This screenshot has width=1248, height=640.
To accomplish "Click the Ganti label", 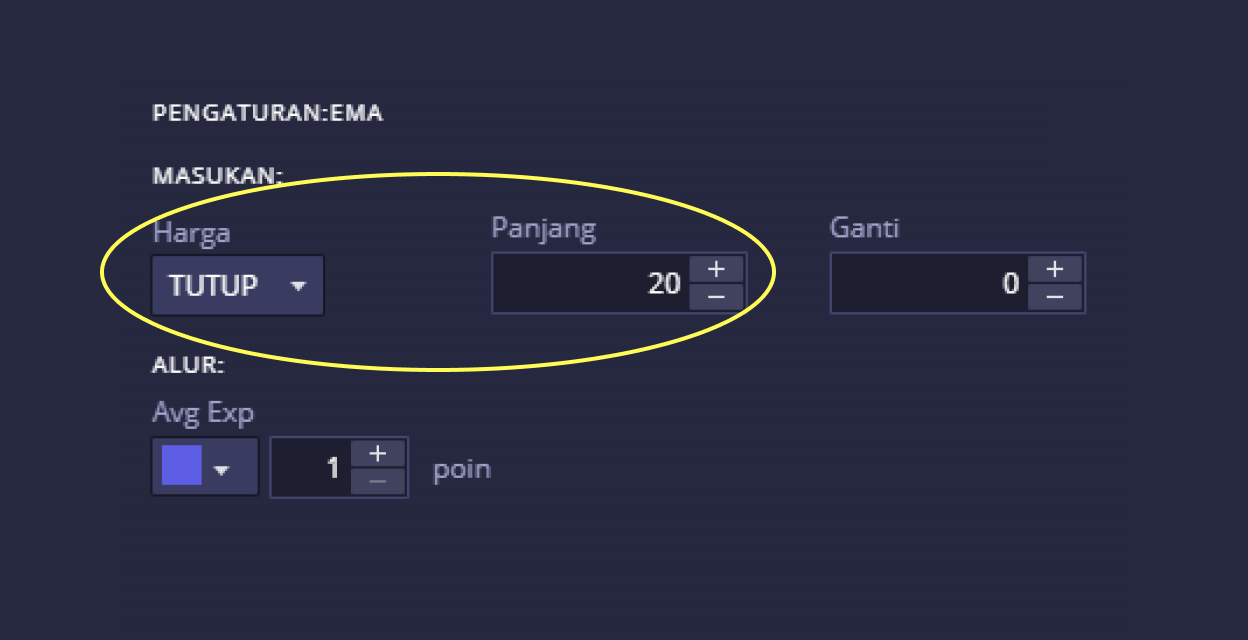I will coord(864,228).
